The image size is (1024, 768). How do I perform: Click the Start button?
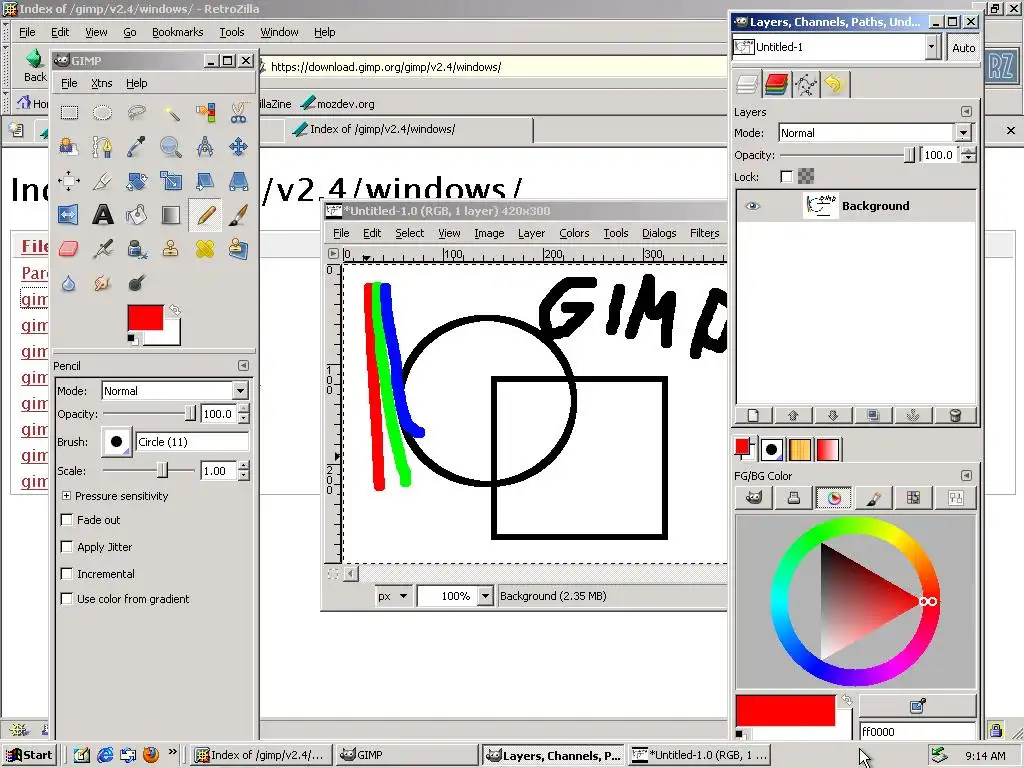[29, 755]
